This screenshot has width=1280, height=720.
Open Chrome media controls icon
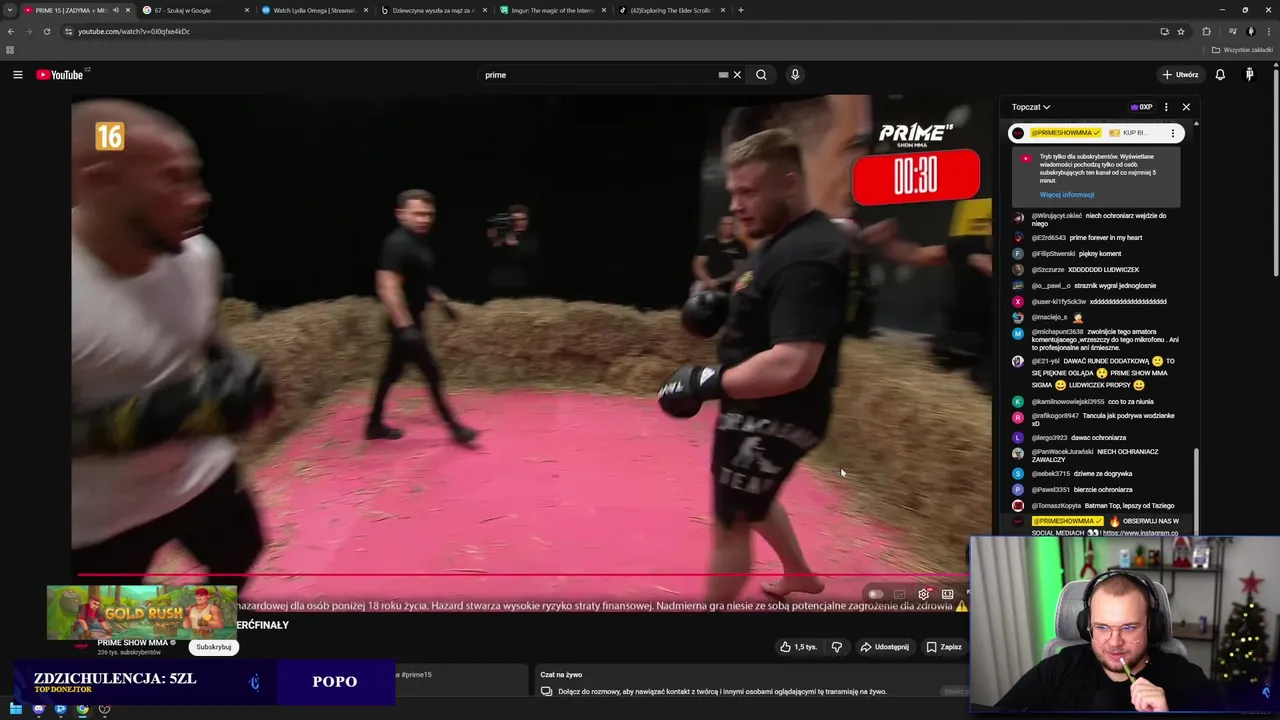point(1234,31)
